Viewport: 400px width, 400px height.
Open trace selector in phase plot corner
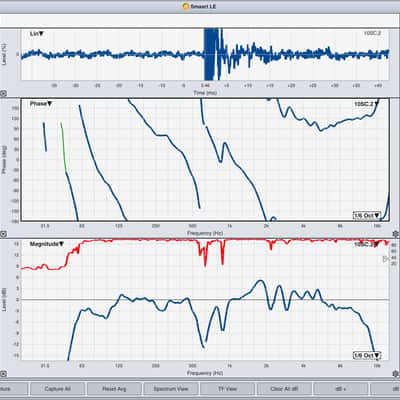(x=367, y=104)
